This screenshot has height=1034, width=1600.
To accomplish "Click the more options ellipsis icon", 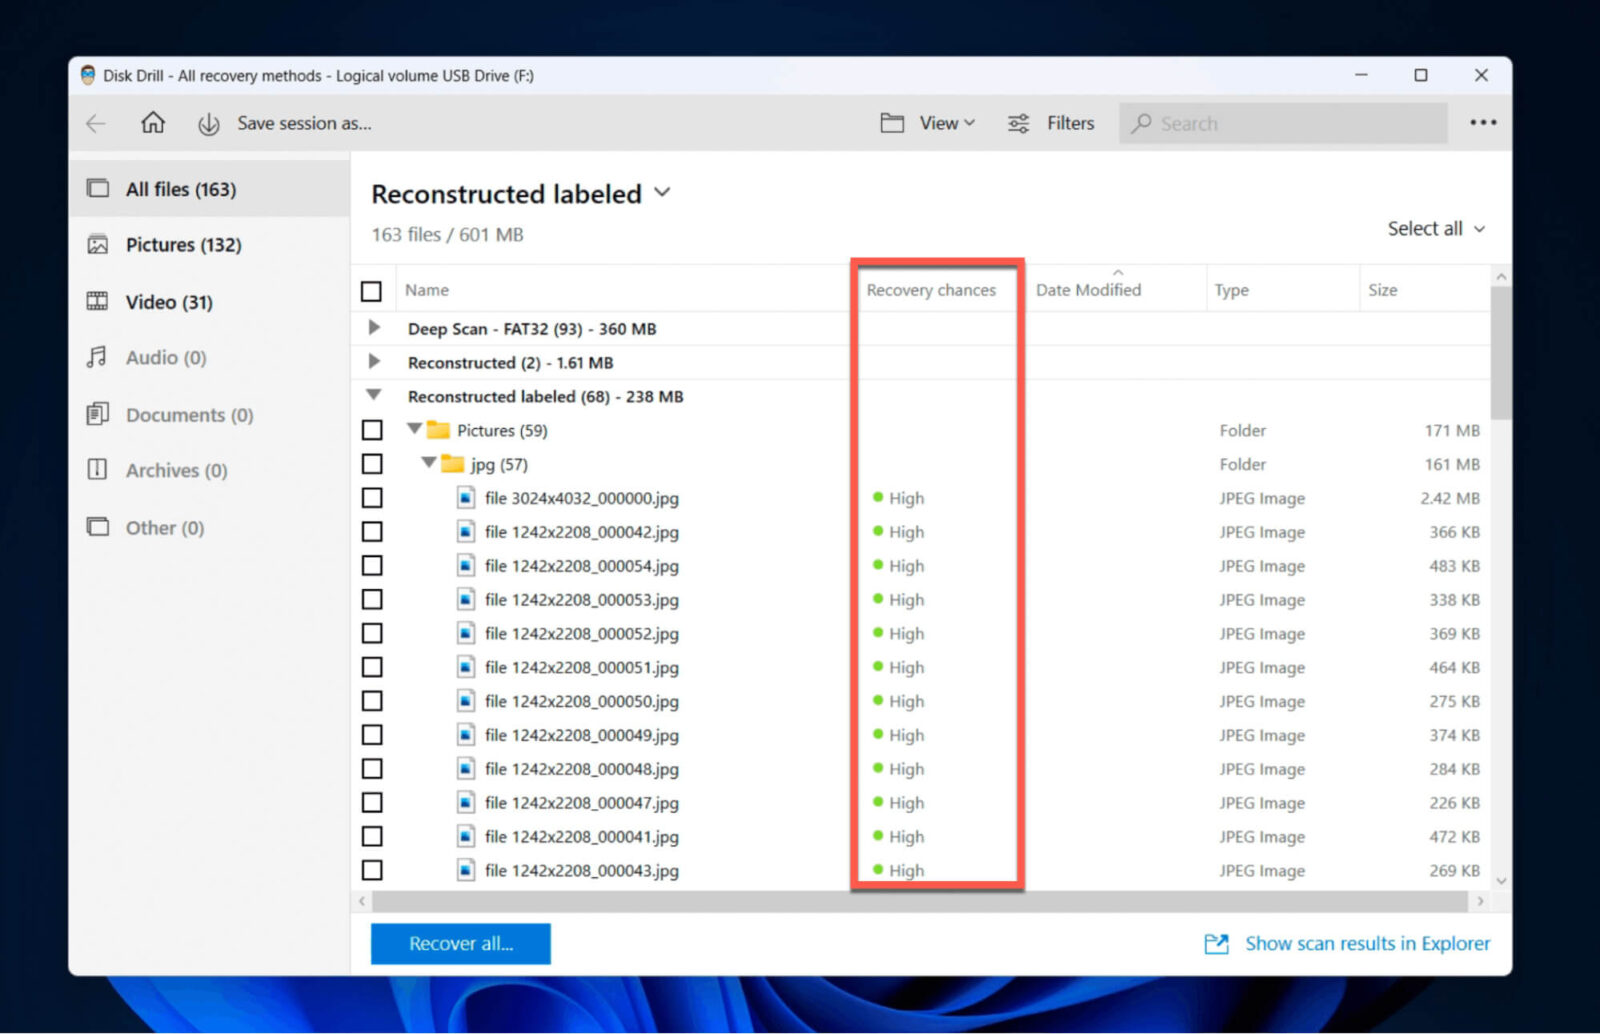I will pos(1483,122).
